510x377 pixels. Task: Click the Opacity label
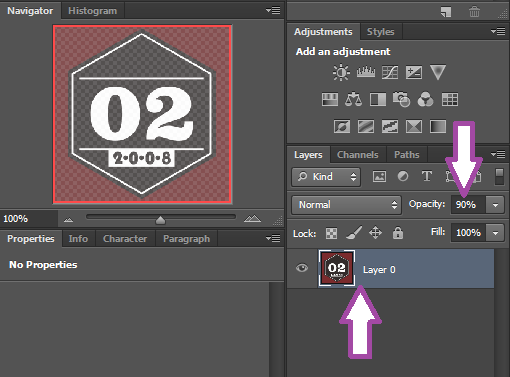click(427, 204)
